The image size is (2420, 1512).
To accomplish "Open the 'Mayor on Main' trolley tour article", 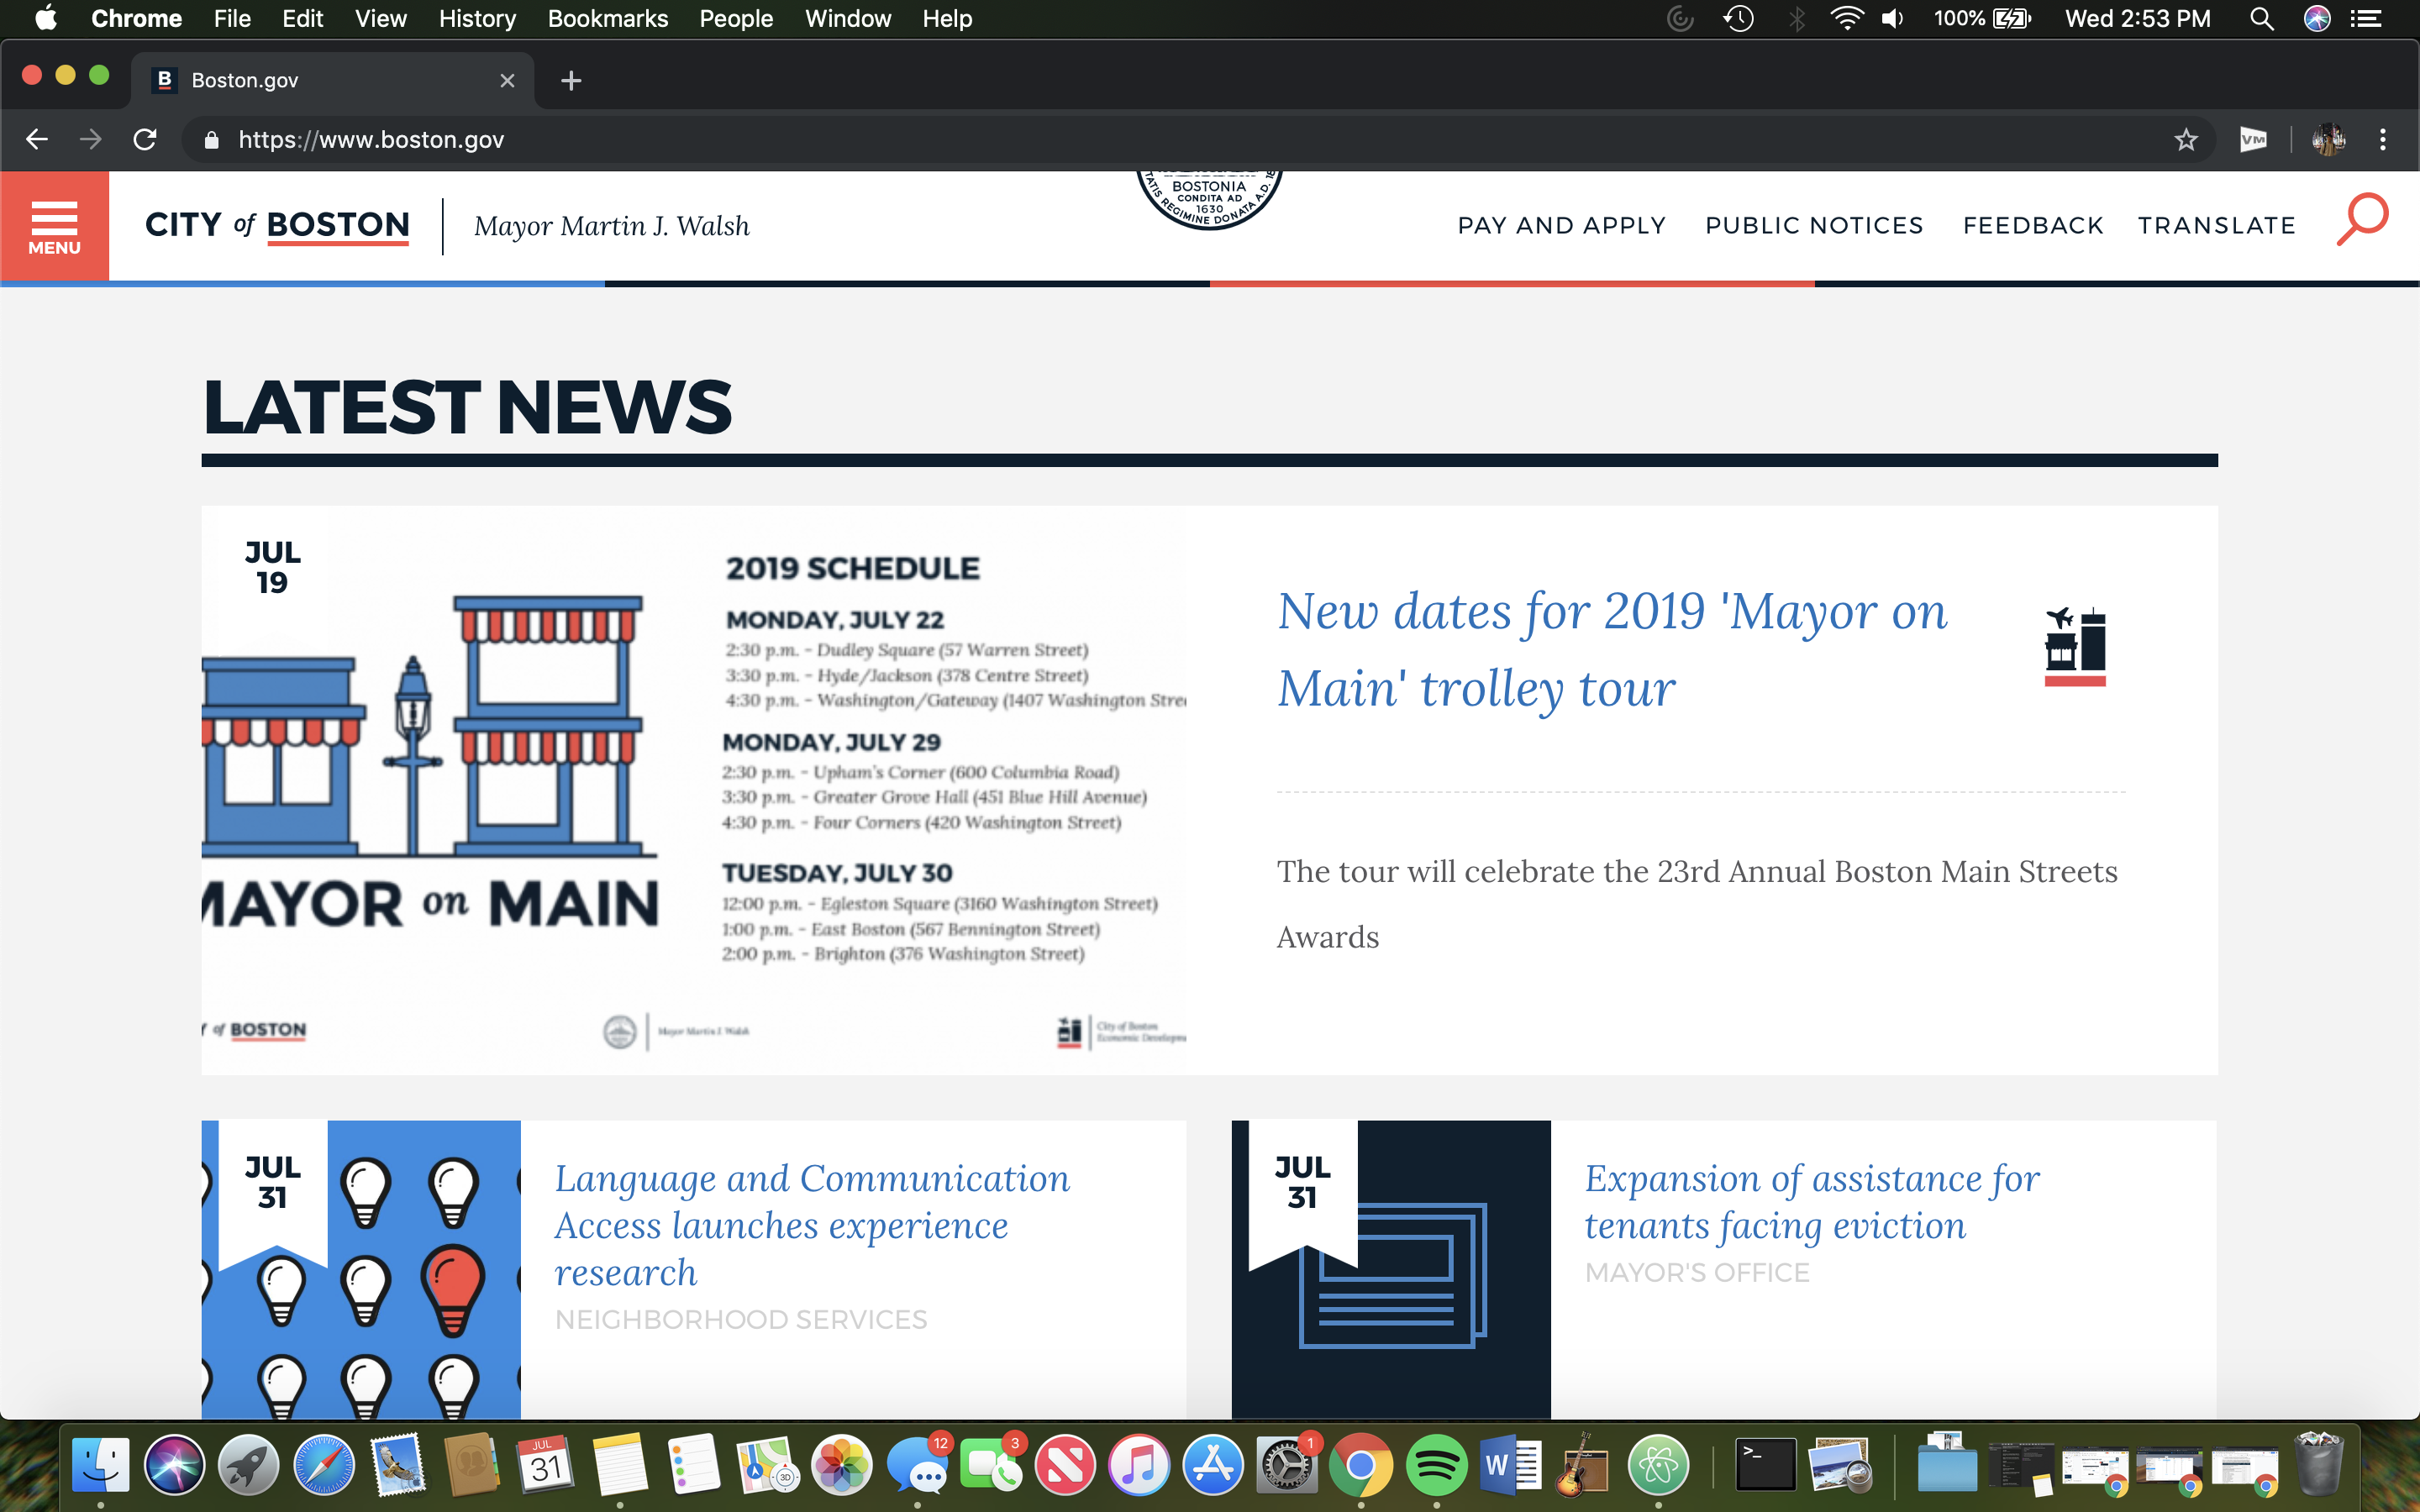I will click(1611, 650).
